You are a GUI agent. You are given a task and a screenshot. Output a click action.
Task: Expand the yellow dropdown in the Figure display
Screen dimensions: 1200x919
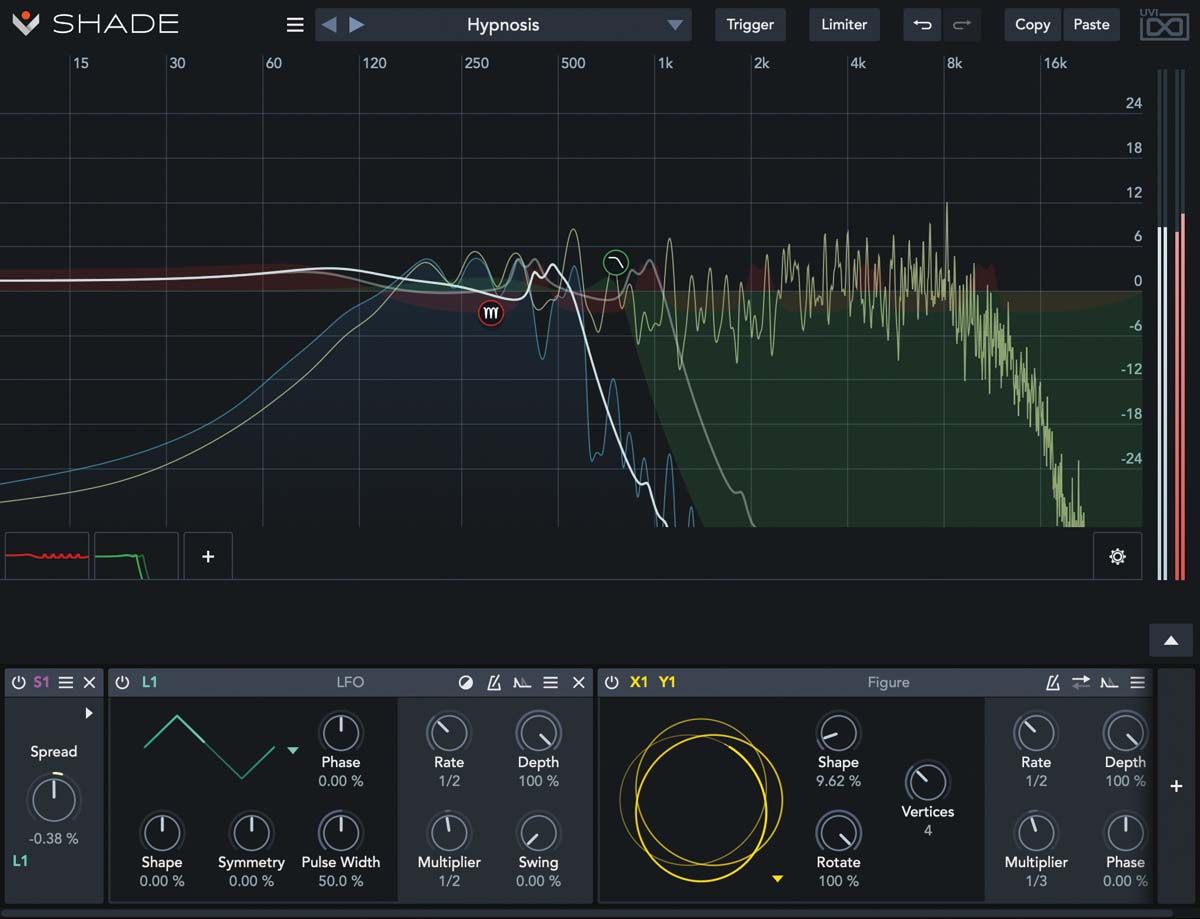pyautogui.click(x=777, y=878)
